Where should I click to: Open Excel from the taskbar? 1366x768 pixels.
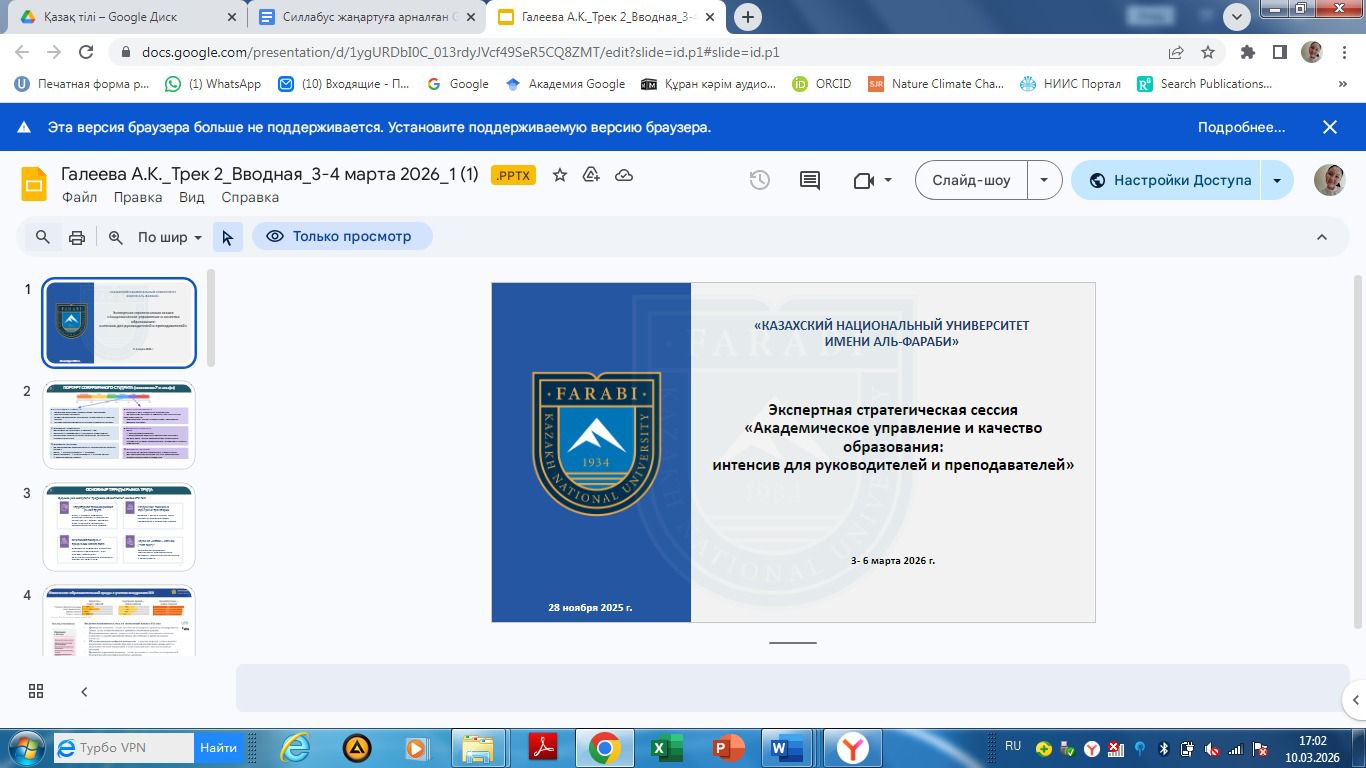click(x=666, y=748)
